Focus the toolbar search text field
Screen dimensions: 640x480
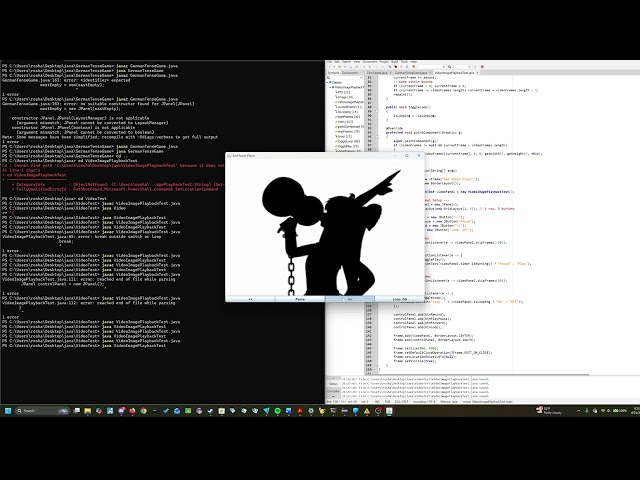431,67
